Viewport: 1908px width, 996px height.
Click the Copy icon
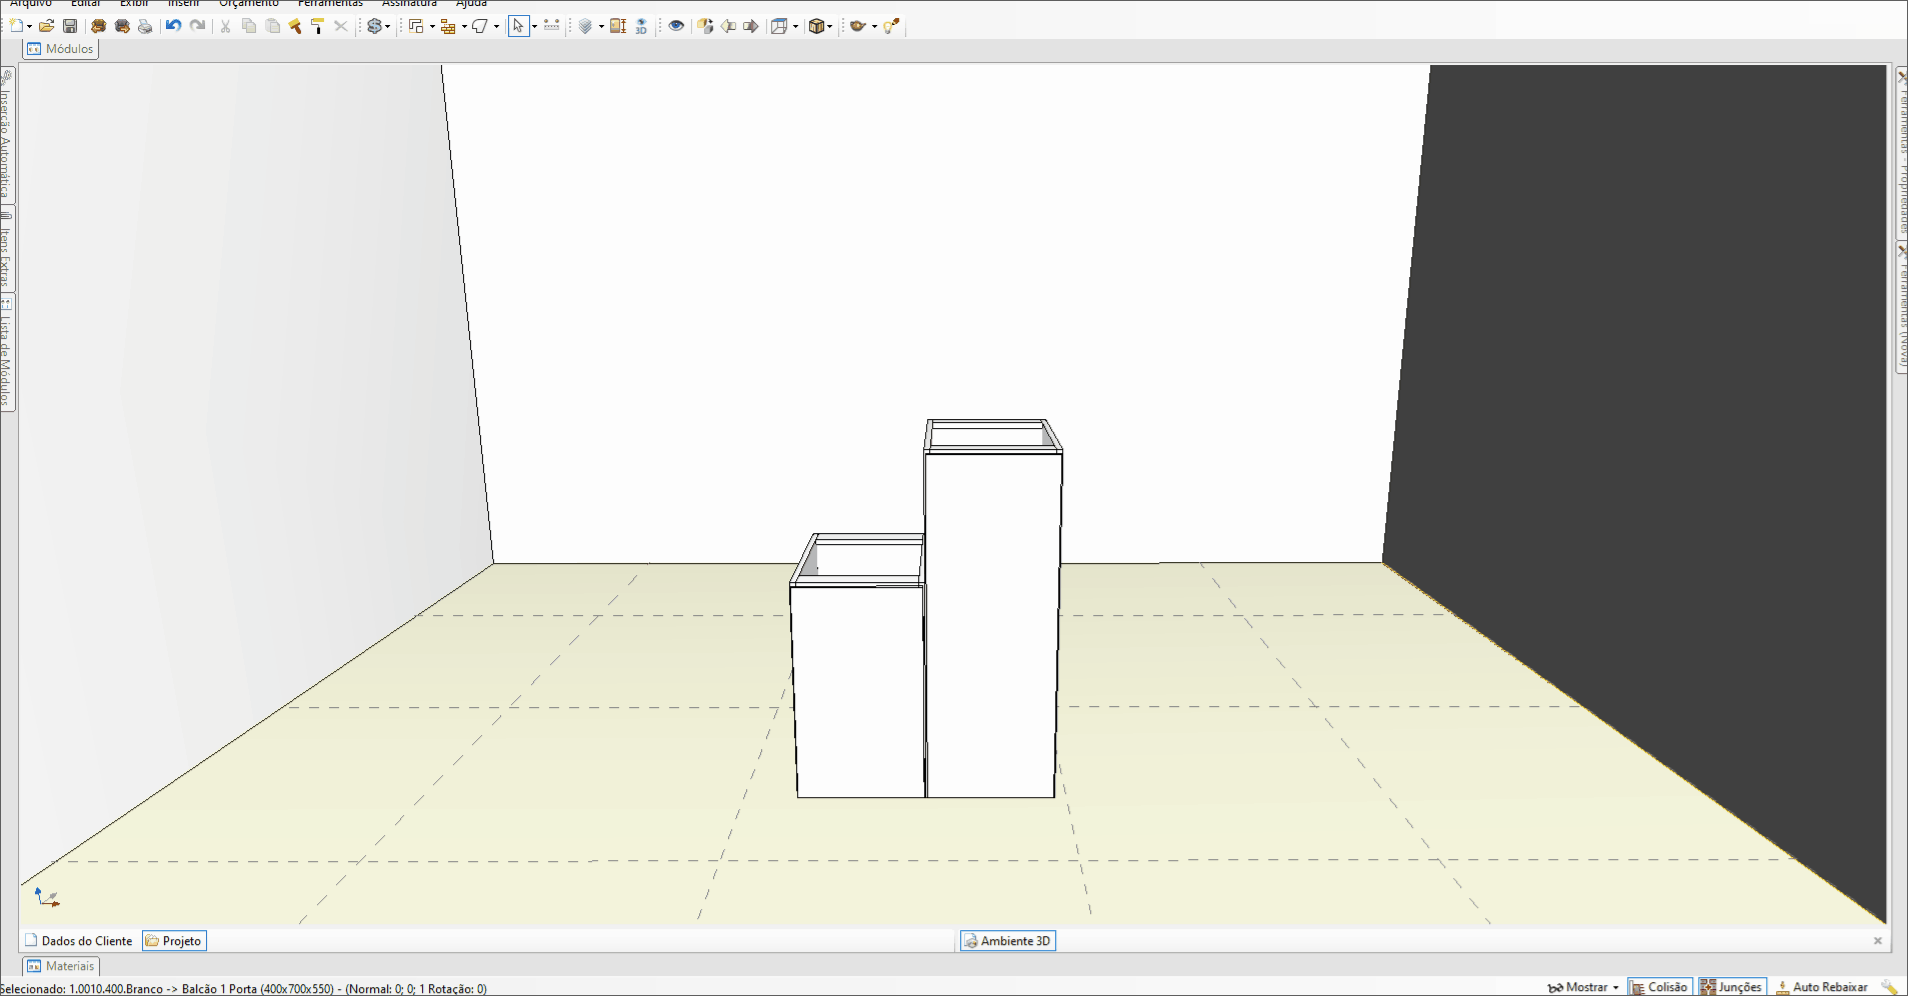[249, 26]
